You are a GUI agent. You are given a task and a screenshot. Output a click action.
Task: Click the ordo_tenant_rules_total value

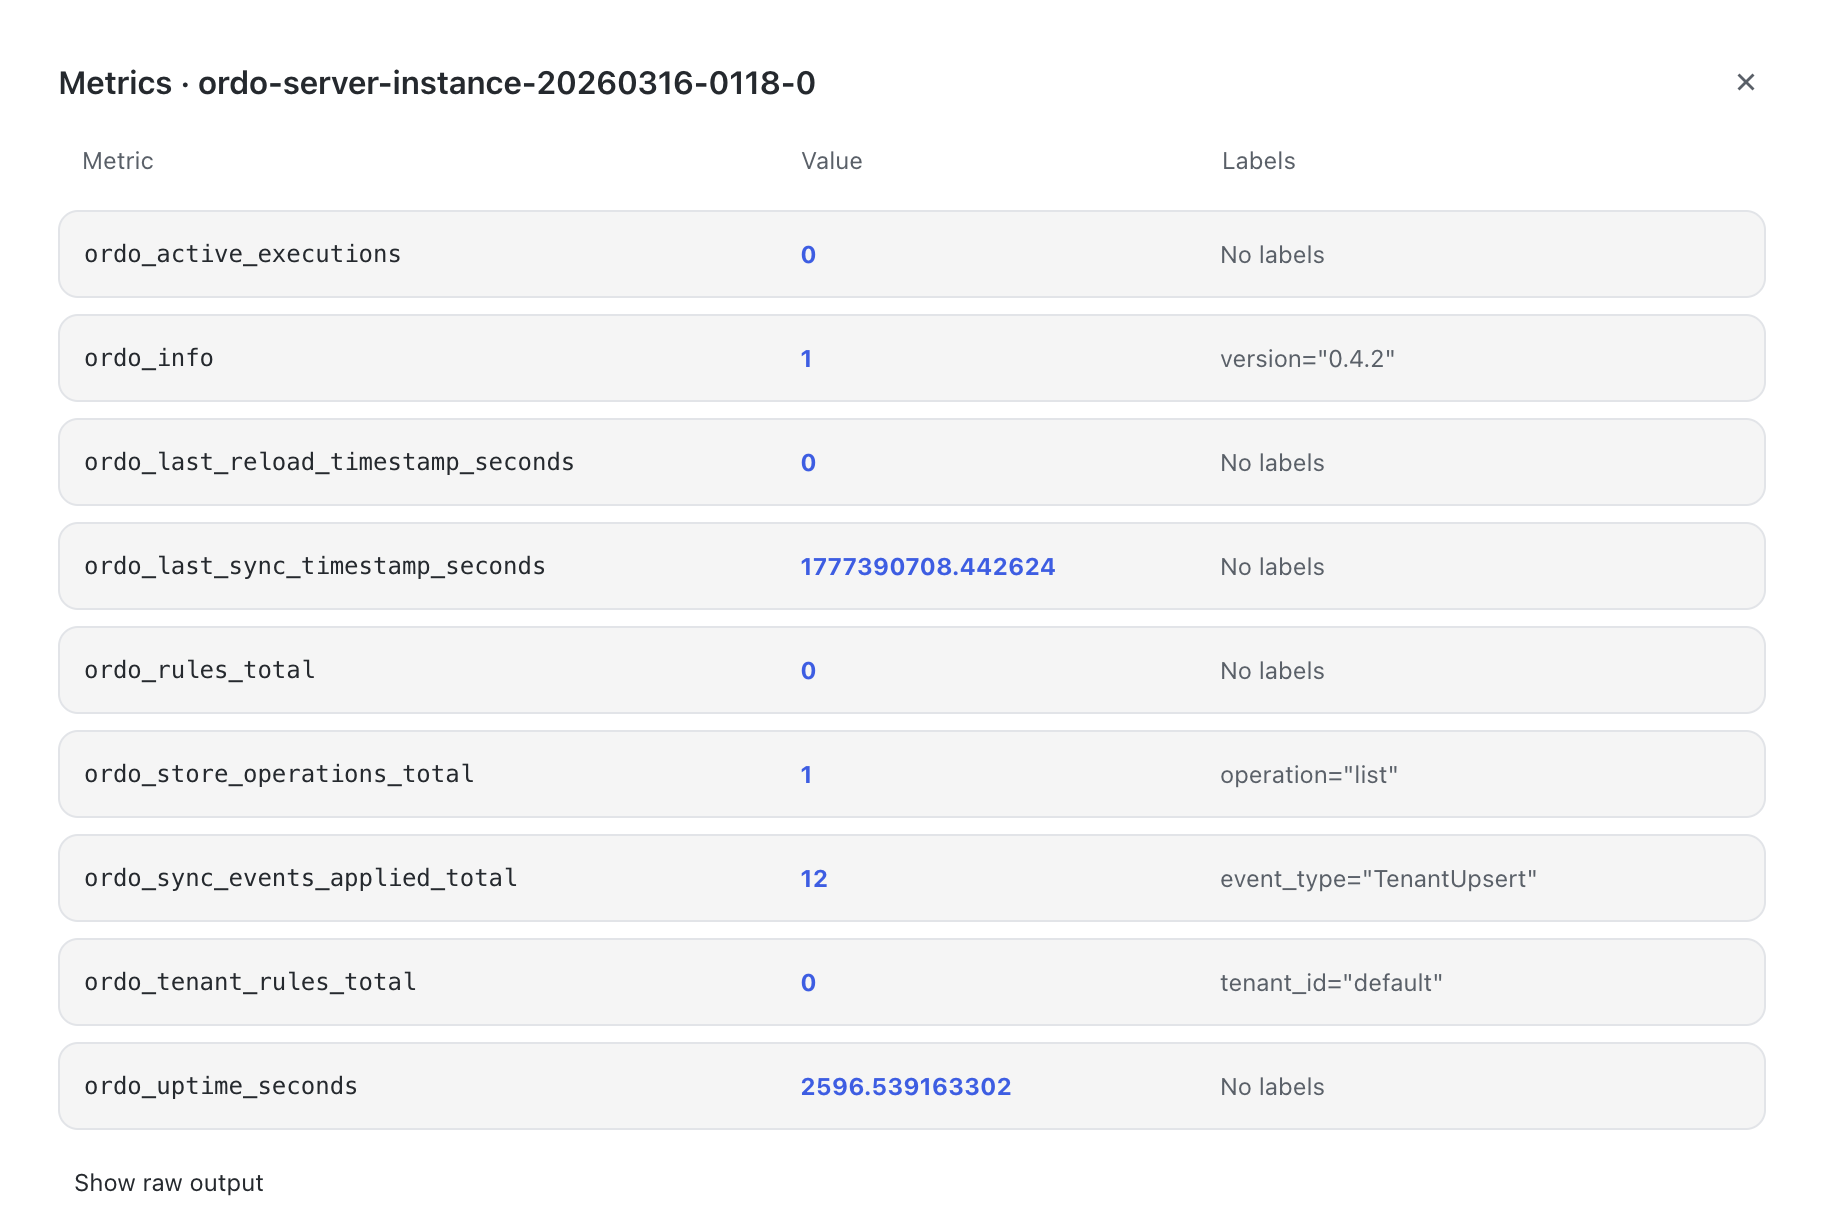[808, 982]
